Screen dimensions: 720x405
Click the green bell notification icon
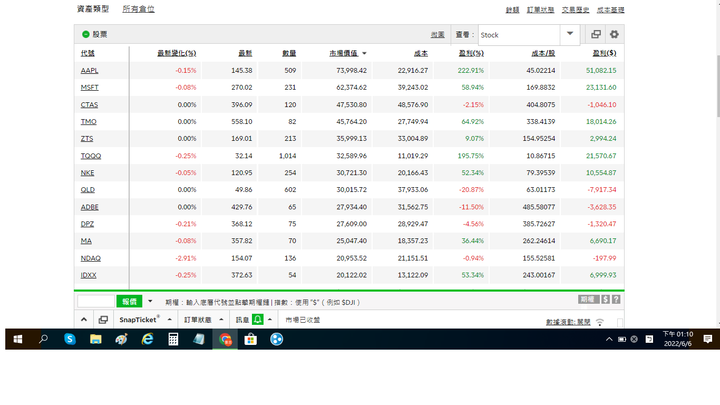(258, 320)
